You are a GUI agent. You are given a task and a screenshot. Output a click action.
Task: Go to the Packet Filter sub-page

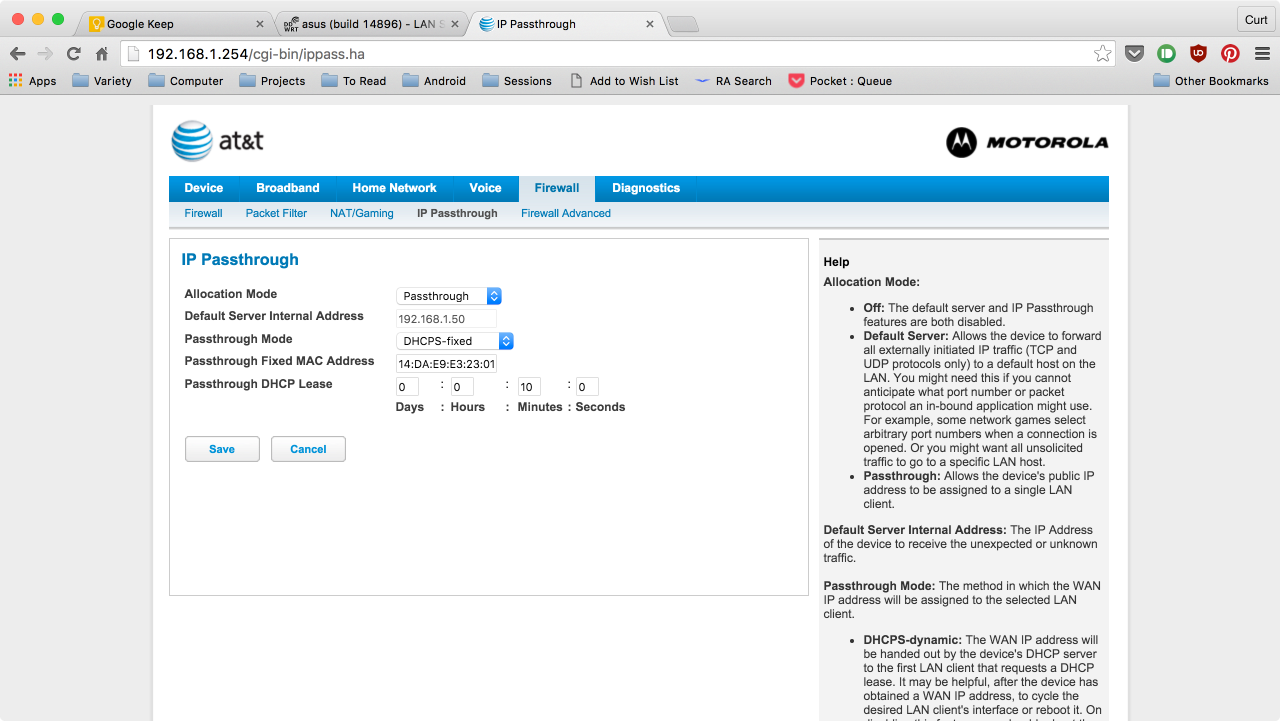tap(276, 213)
